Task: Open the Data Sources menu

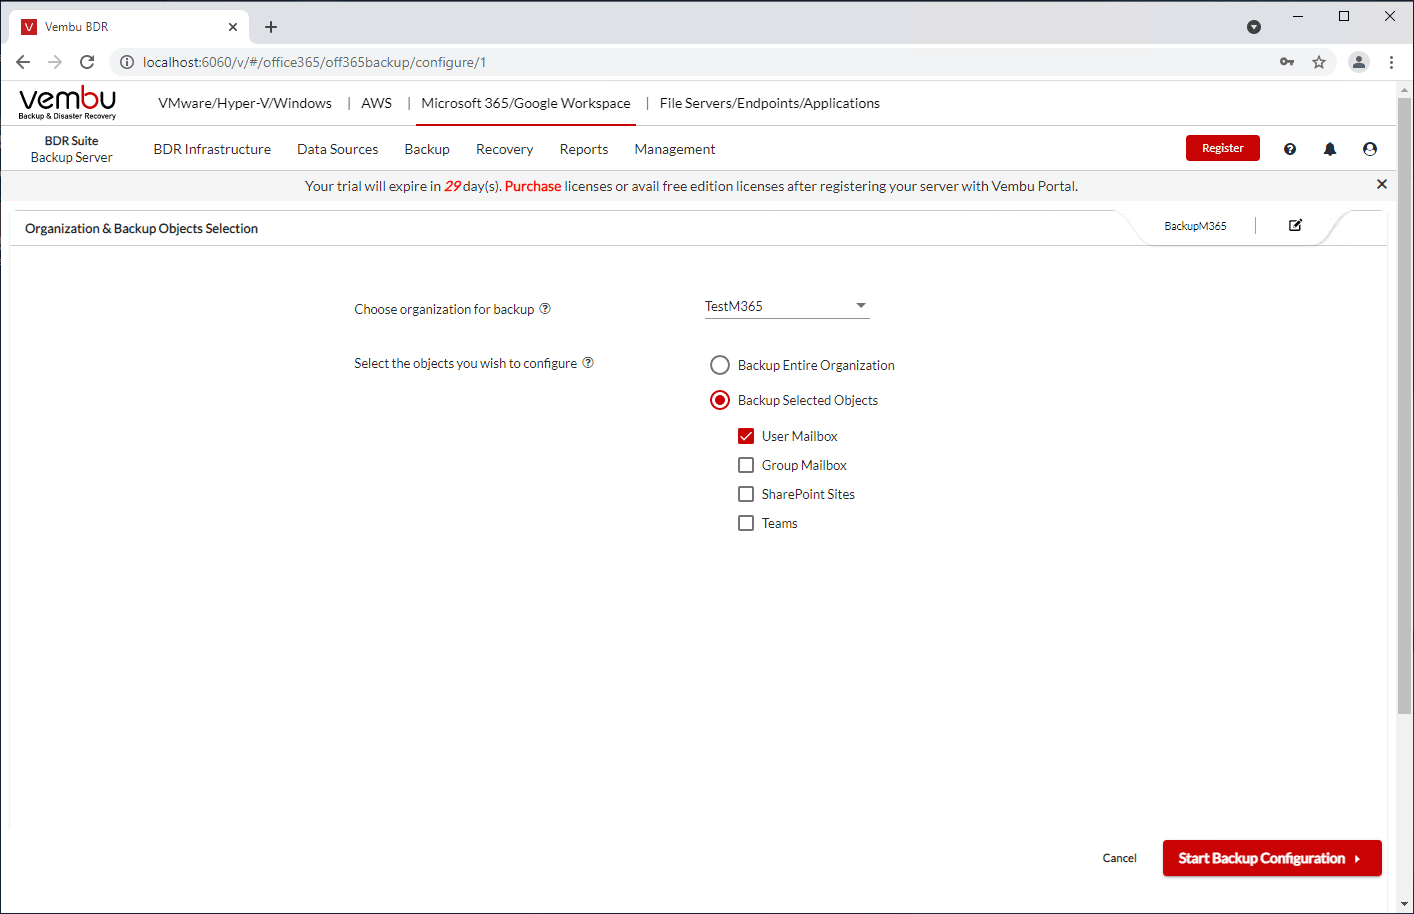Action: tap(338, 149)
